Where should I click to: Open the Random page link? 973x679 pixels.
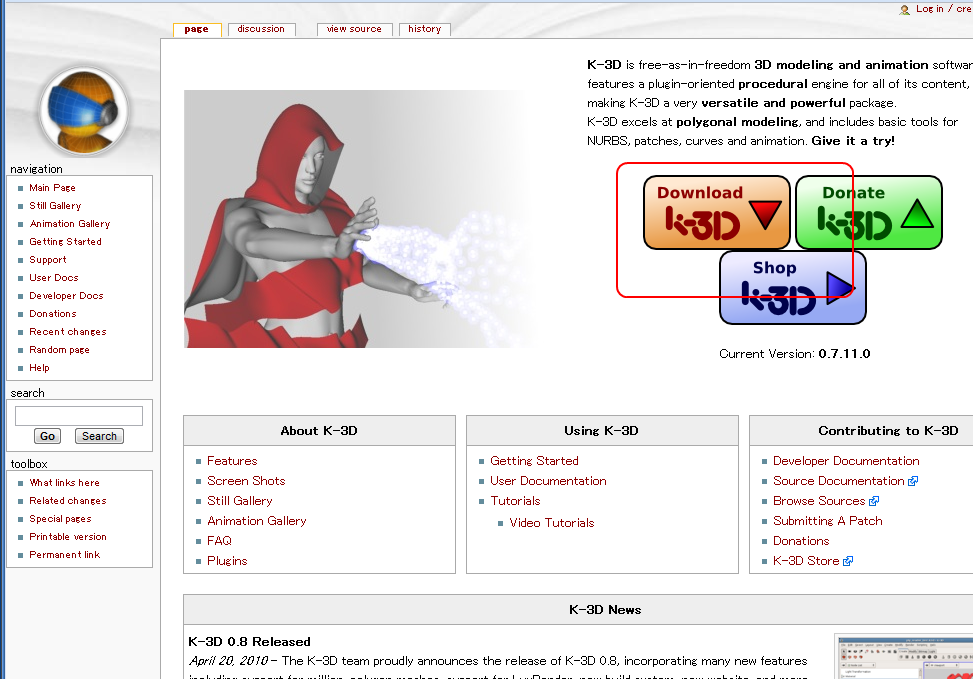tap(59, 349)
